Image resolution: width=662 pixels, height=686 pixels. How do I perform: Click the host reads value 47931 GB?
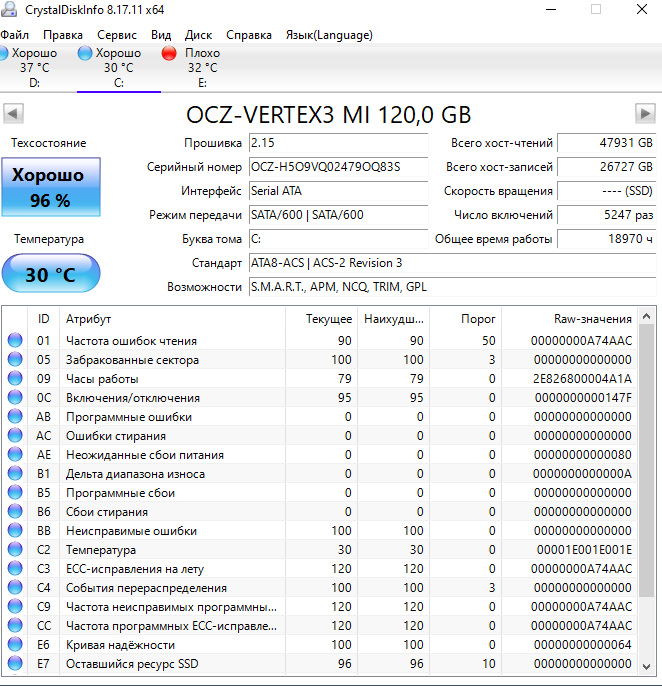pyautogui.click(x=606, y=143)
